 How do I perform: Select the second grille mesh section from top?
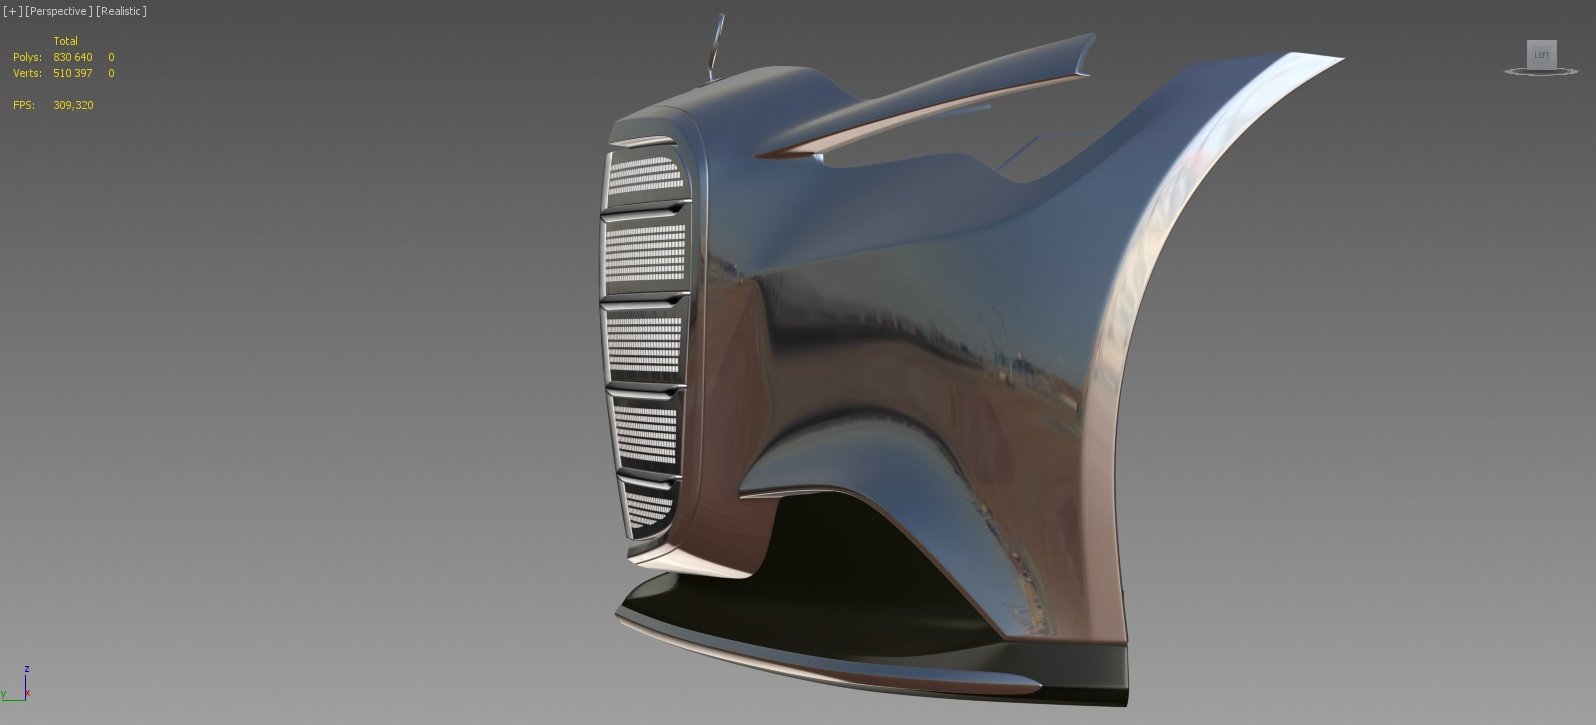pos(645,254)
